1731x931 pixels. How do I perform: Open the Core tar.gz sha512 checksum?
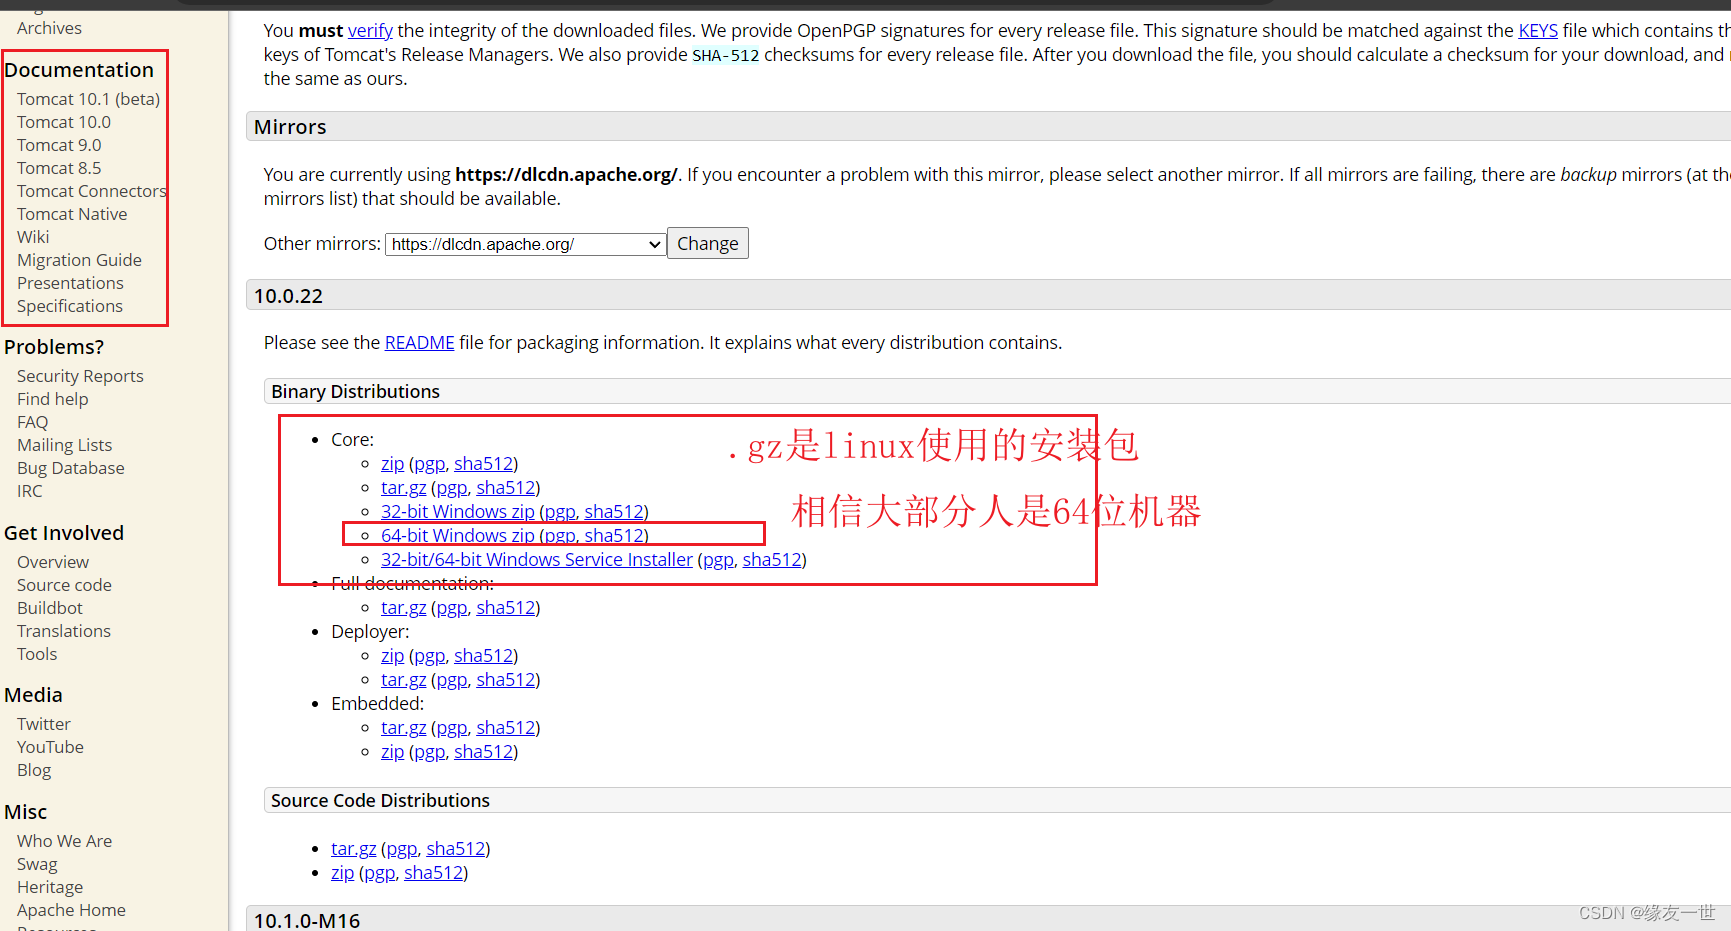505,488
